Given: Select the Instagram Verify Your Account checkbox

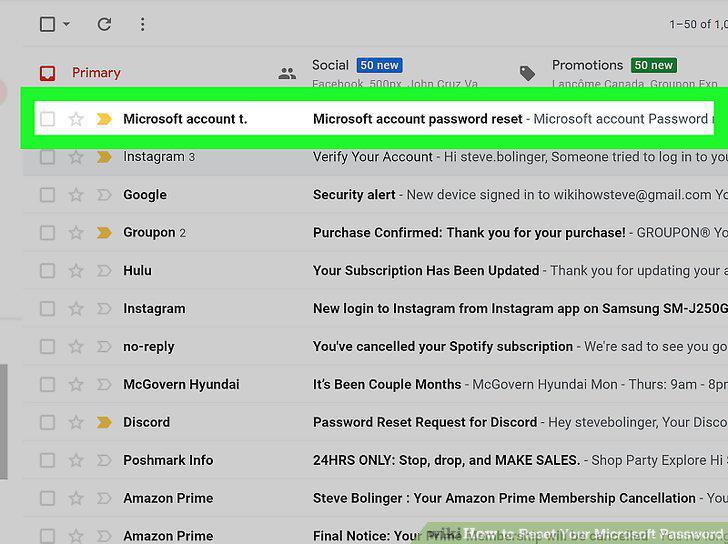Looking at the screenshot, I should [x=47, y=157].
